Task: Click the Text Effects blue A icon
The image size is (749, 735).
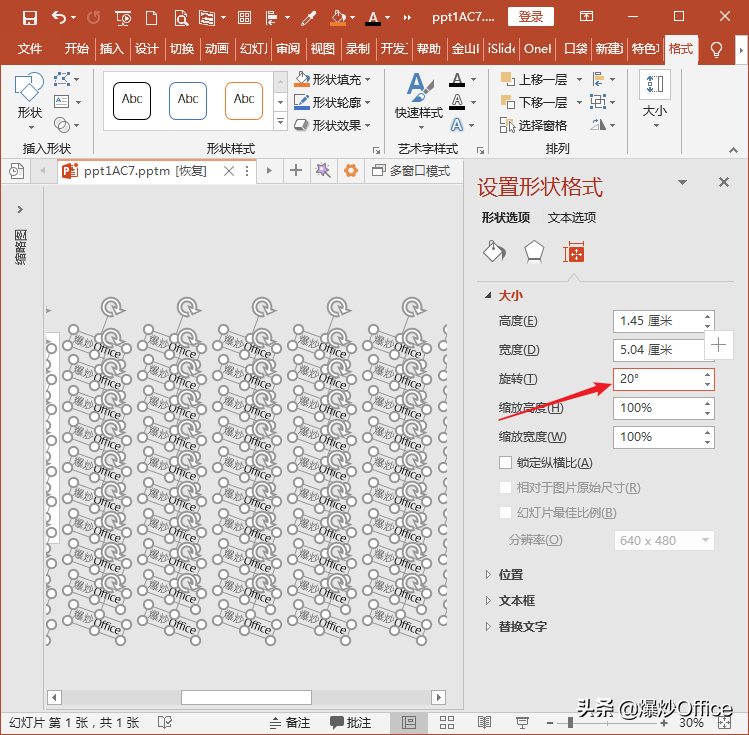Action: point(457,125)
